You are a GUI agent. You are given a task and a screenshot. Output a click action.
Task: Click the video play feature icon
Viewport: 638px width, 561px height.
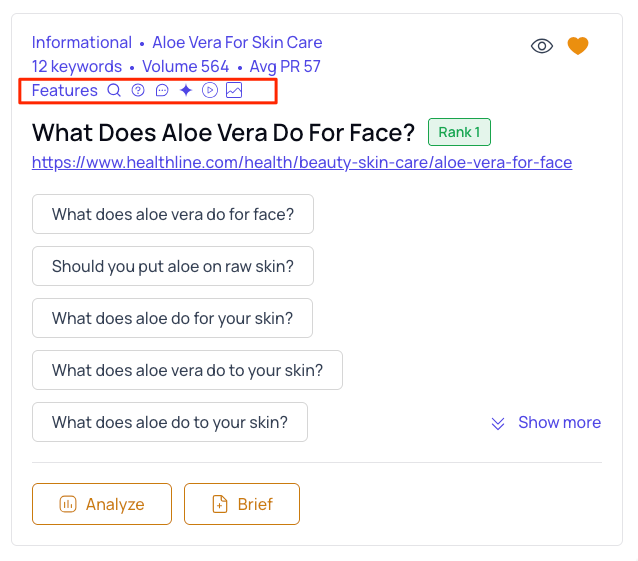210,90
